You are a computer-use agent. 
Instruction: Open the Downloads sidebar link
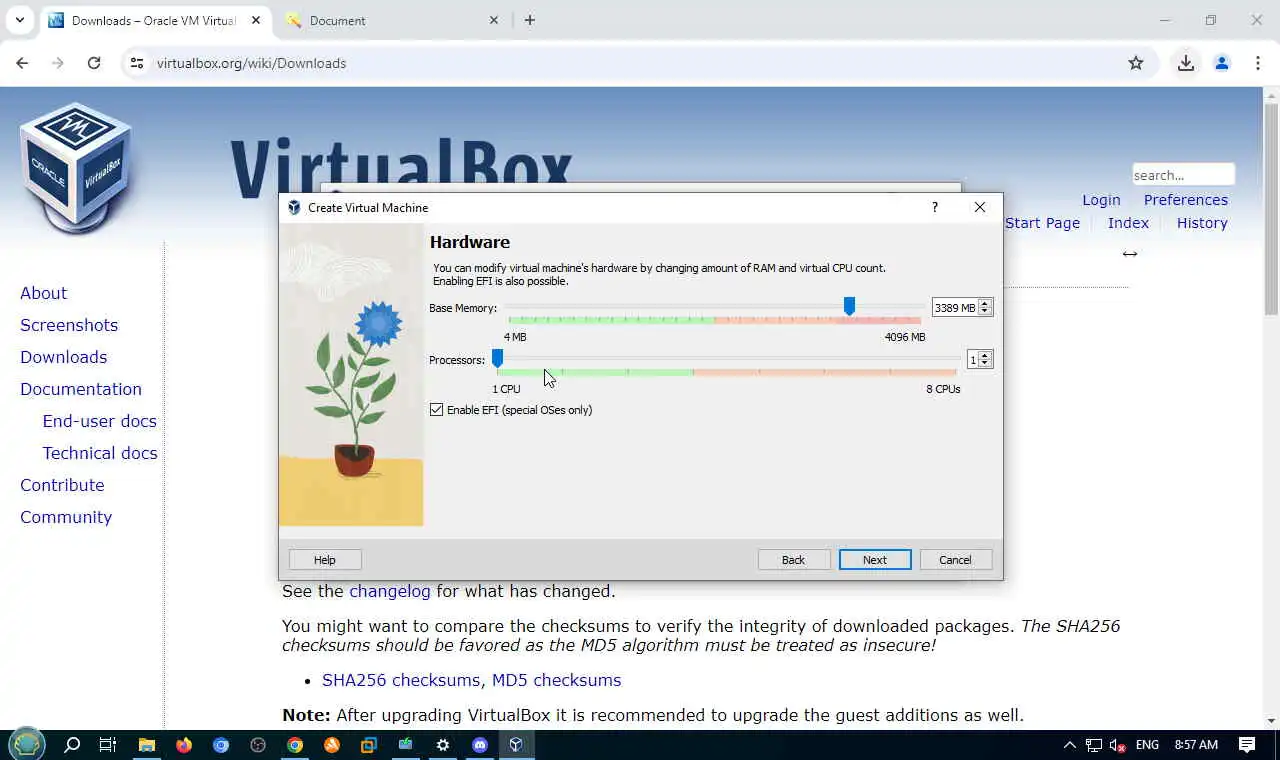(x=64, y=357)
